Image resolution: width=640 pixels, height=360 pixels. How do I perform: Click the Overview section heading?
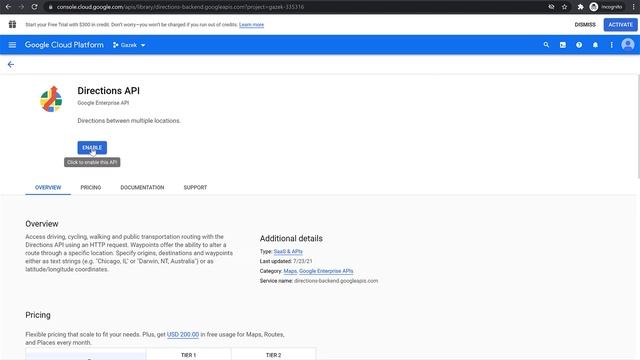point(42,224)
